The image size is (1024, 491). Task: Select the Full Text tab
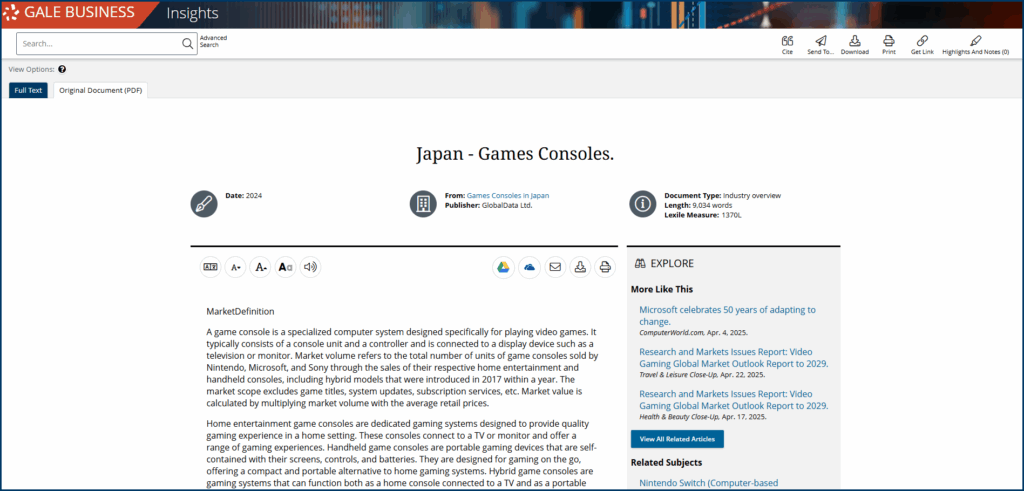coord(28,90)
